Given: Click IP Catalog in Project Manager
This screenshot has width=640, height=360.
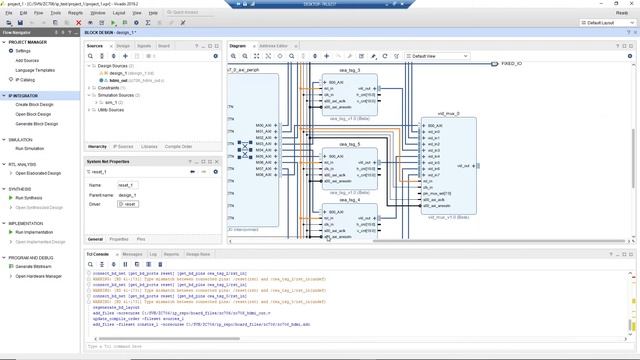Looking at the screenshot, I should coord(25,80).
